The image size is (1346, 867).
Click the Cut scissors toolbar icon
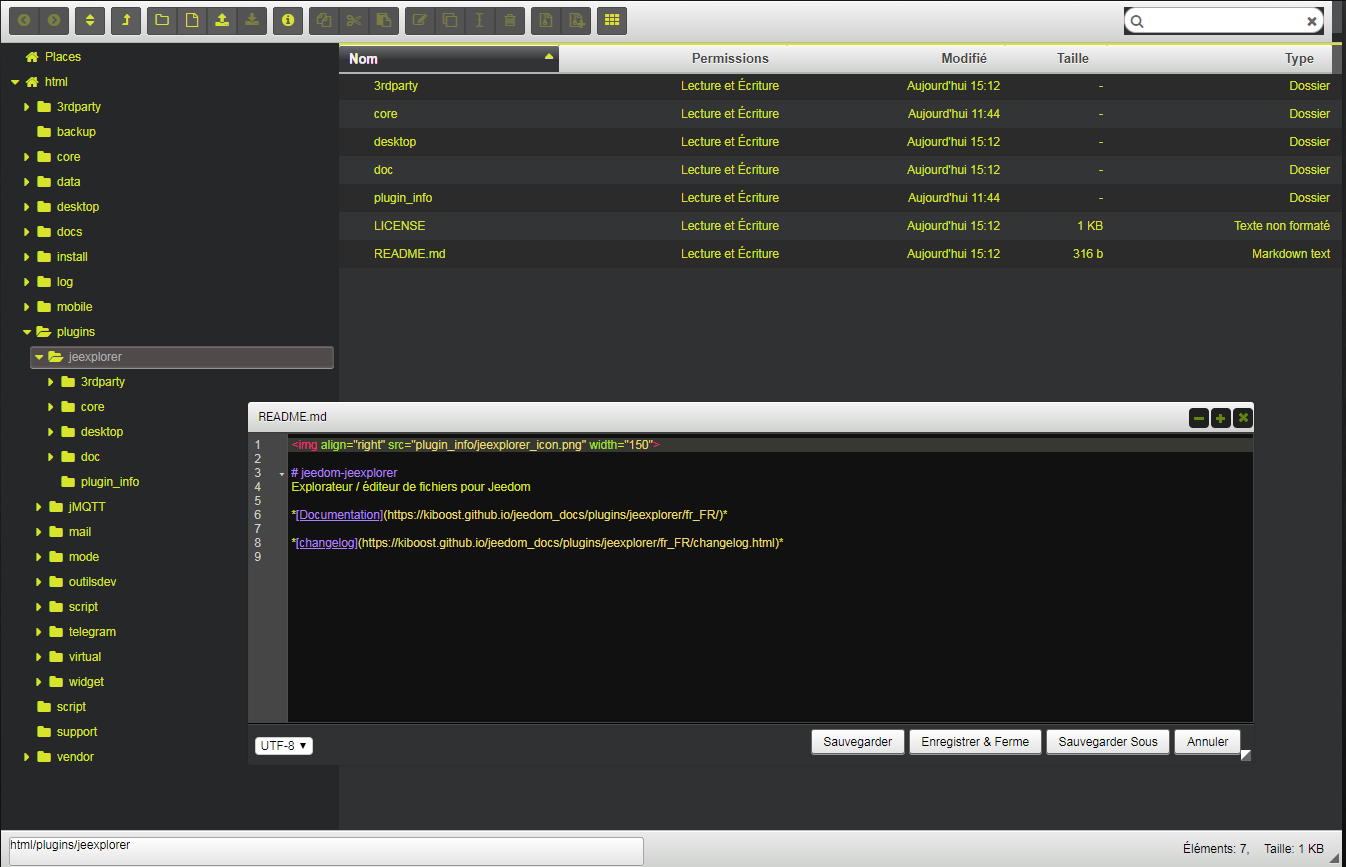[354, 20]
